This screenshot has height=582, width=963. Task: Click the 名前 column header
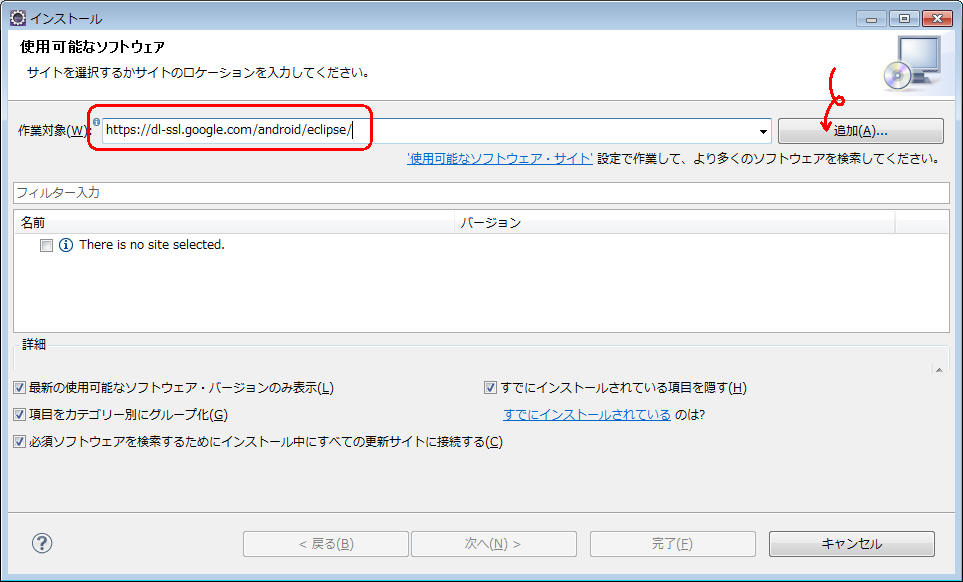(234, 222)
